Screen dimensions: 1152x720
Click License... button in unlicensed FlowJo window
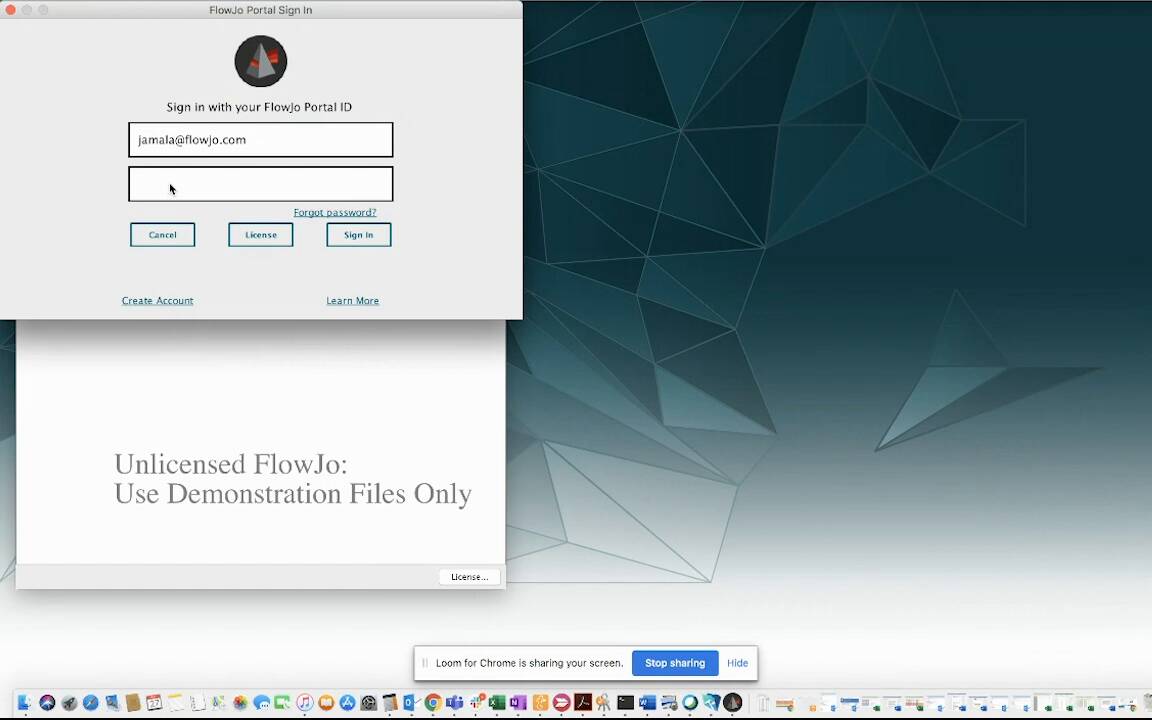tap(469, 577)
